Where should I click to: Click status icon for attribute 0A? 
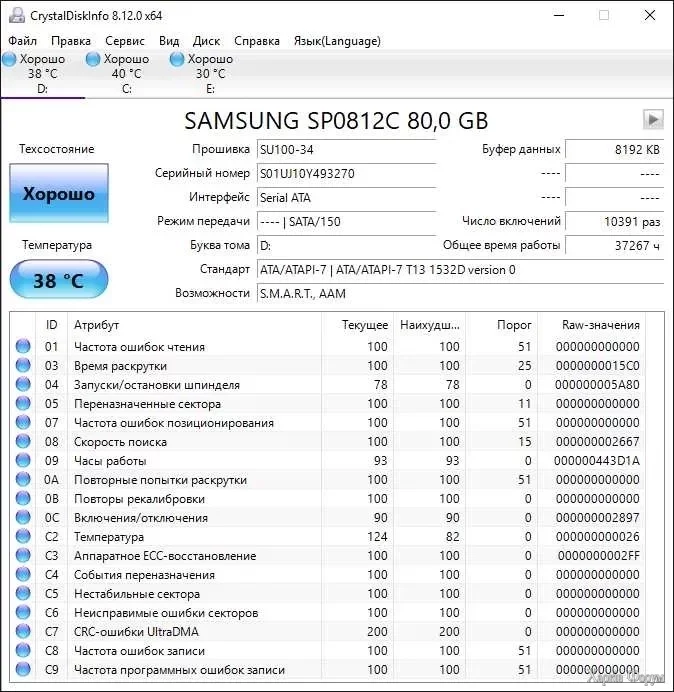coord(23,479)
